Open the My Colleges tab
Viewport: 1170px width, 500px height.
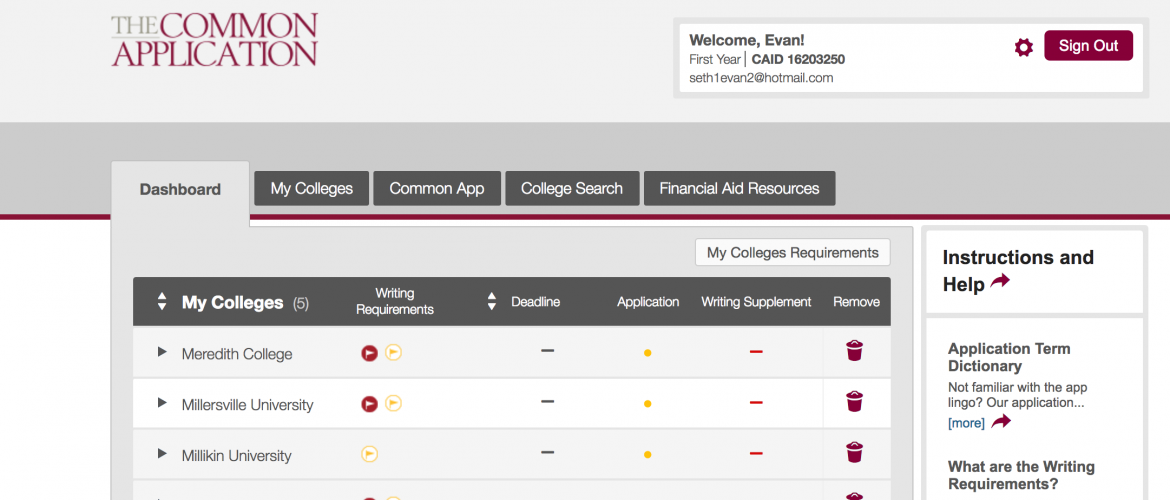pos(311,188)
